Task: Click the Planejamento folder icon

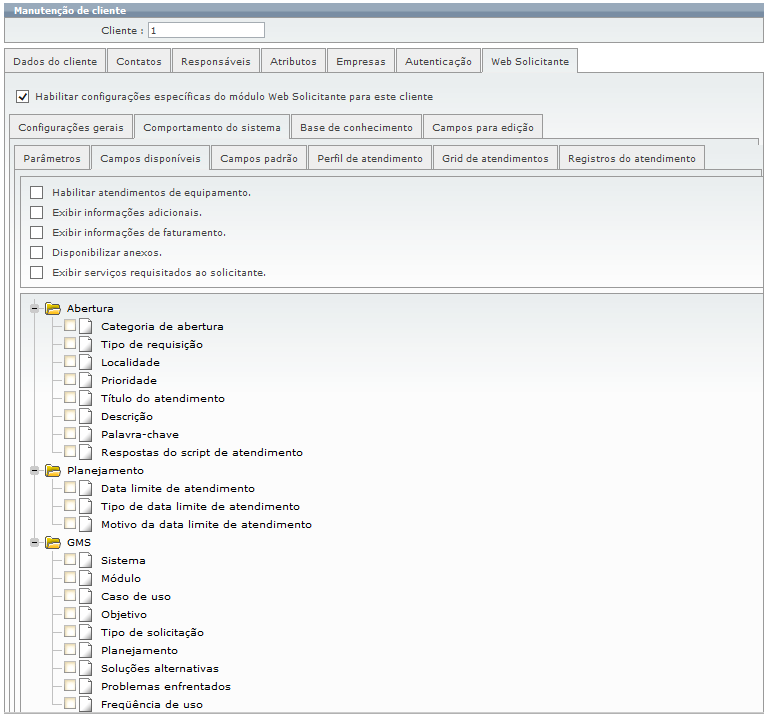Action: click(53, 470)
